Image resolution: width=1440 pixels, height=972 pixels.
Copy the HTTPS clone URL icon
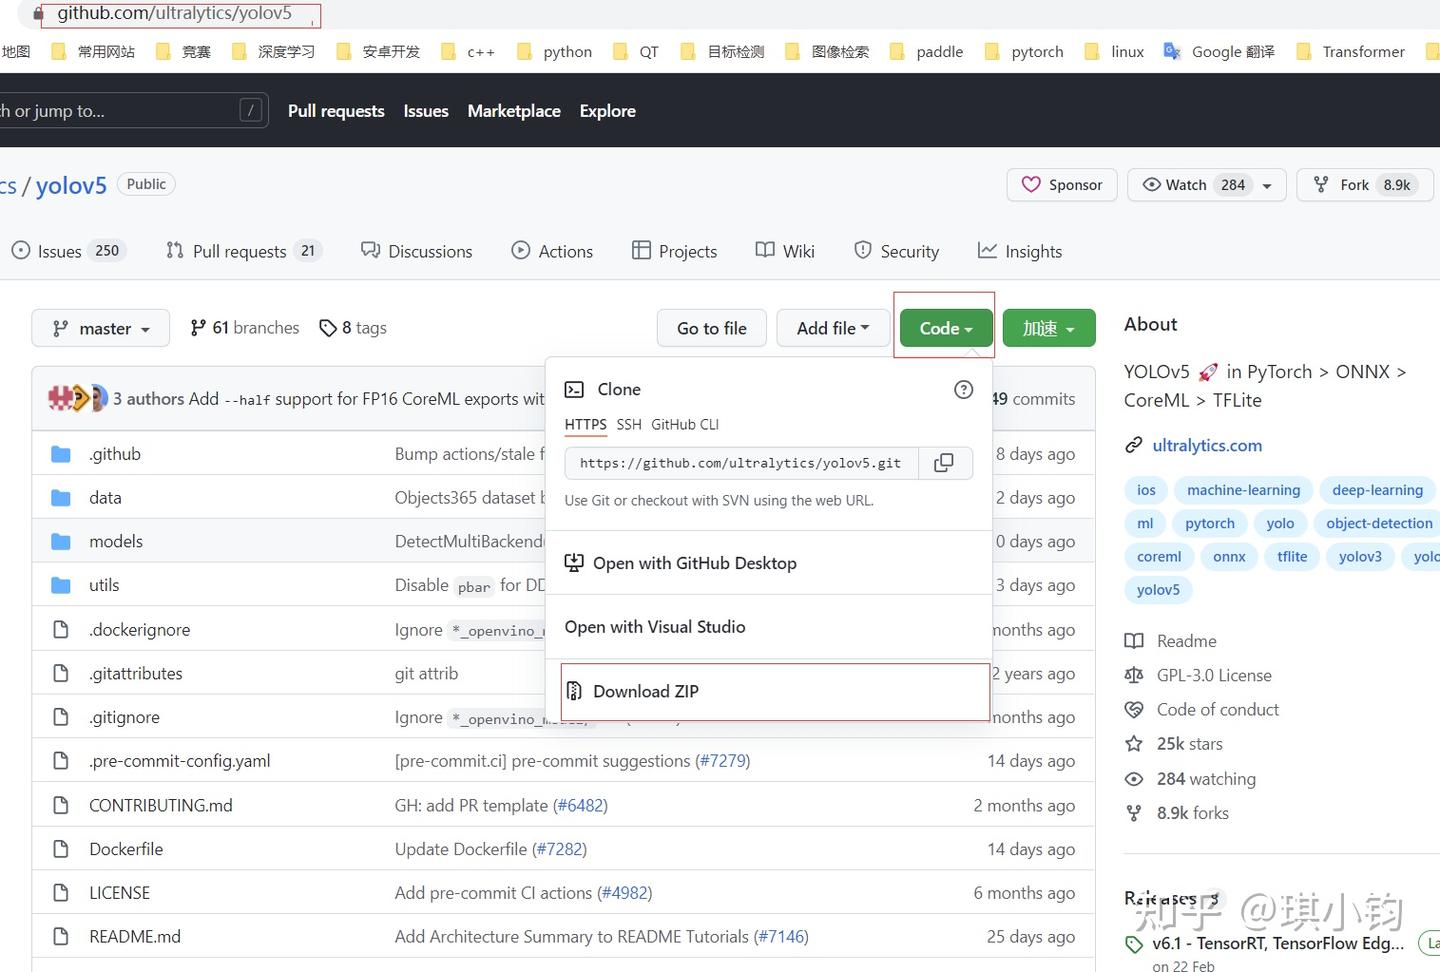coord(943,463)
